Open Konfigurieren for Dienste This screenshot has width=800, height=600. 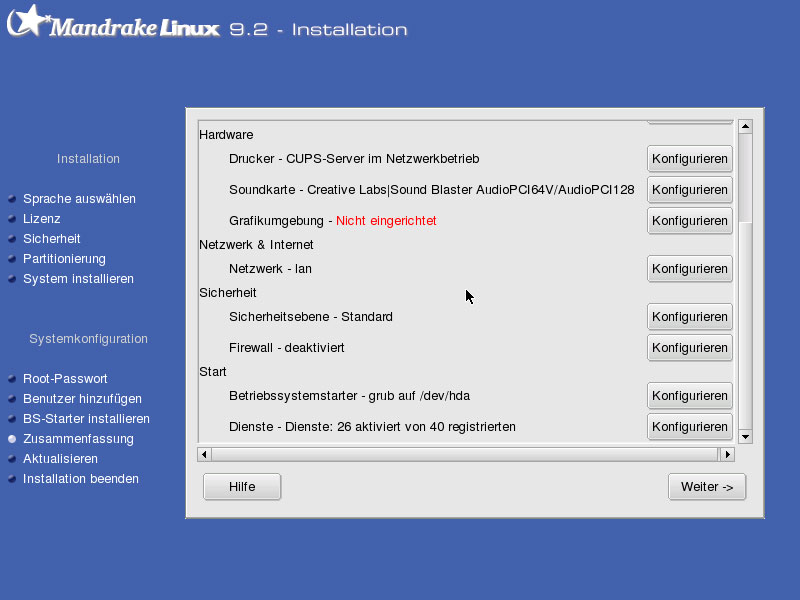pyautogui.click(x=689, y=427)
